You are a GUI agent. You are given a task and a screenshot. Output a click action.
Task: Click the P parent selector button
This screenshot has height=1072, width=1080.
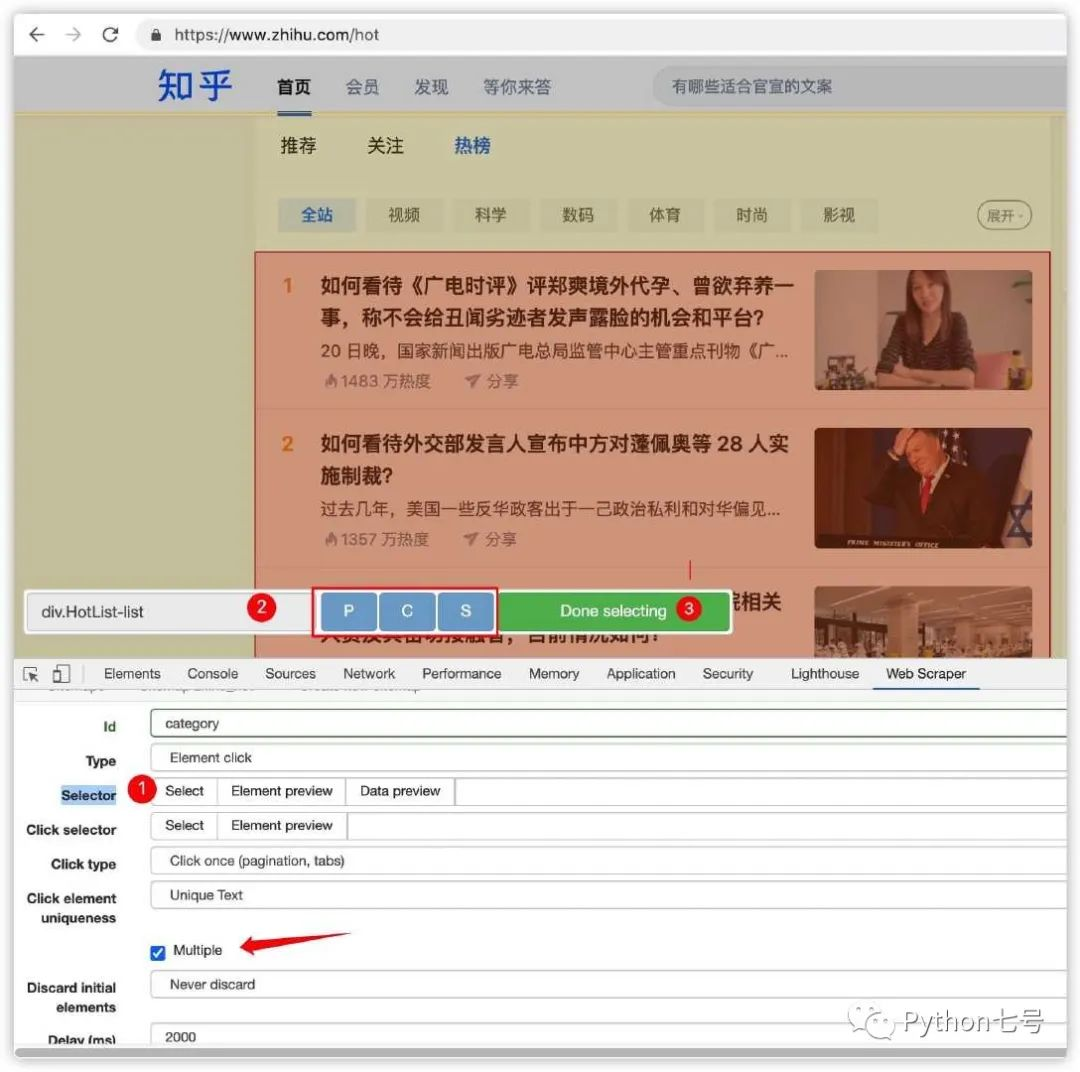(349, 611)
